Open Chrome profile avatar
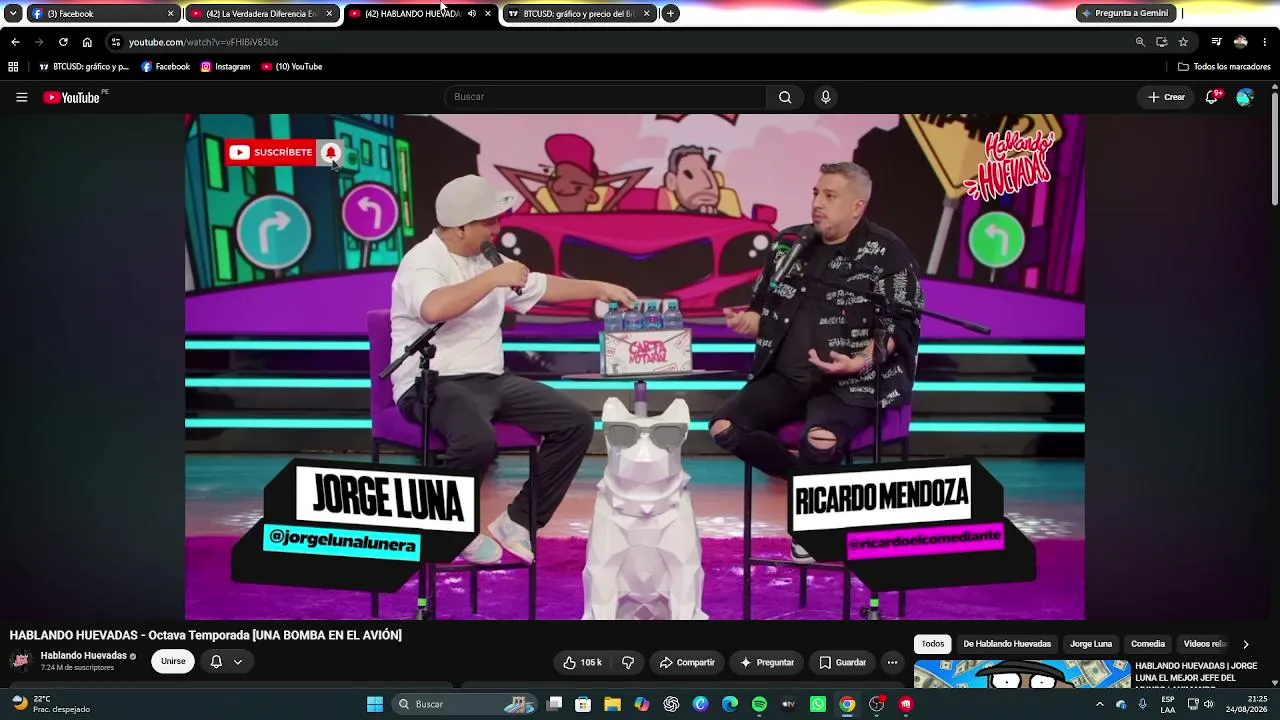Image resolution: width=1280 pixels, height=720 pixels. click(x=1241, y=42)
